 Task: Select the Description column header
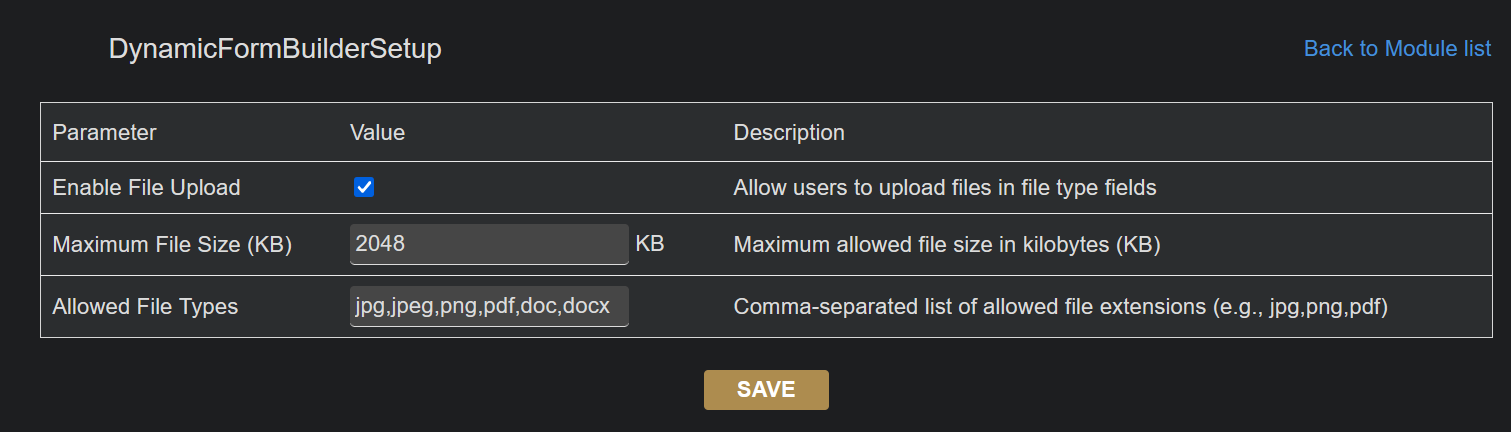coord(789,132)
